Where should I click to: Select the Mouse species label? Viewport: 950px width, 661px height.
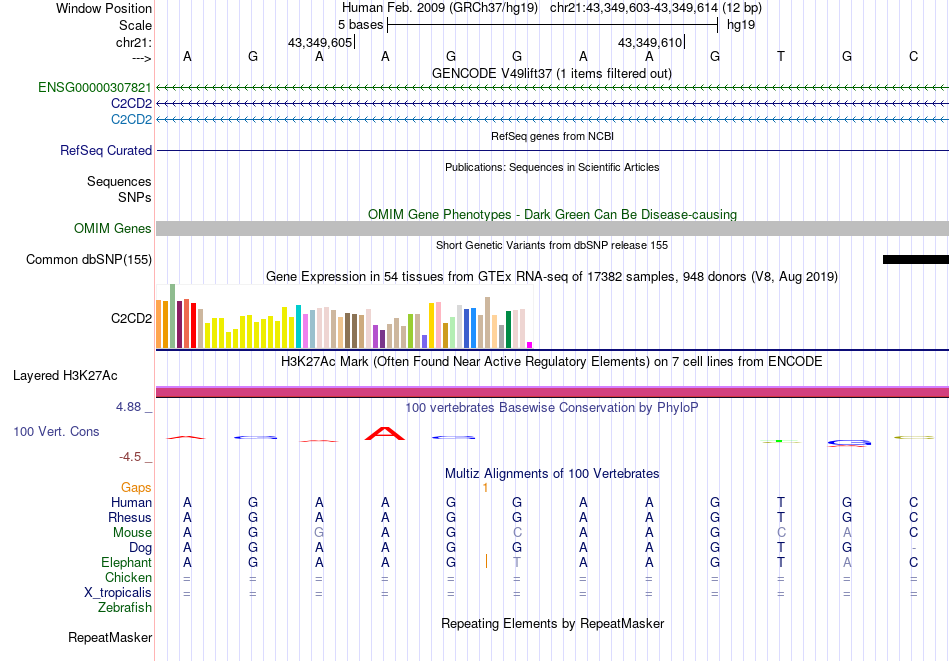[x=132, y=533]
